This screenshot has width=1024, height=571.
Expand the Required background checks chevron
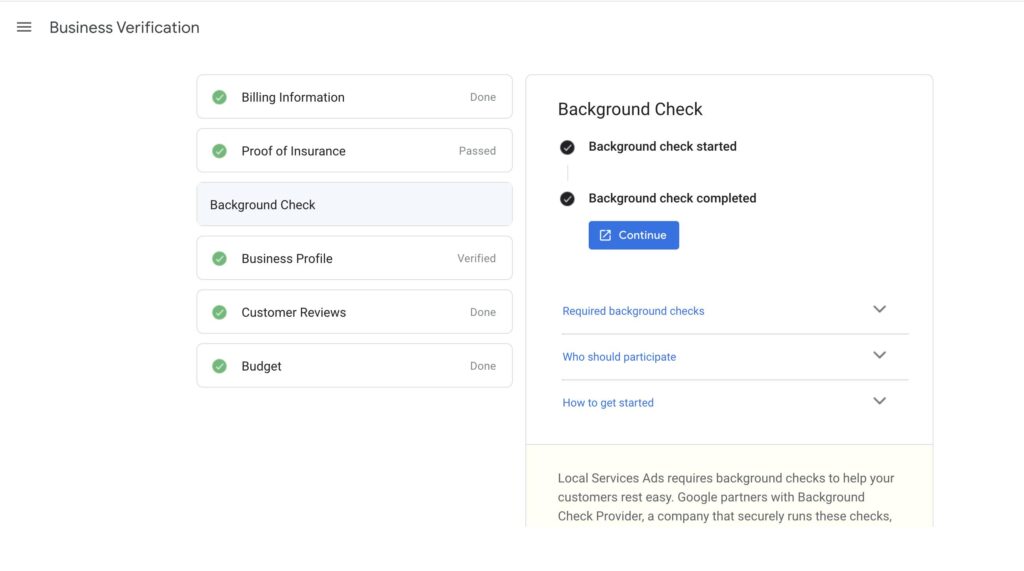pyautogui.click(x=880, y=309)
